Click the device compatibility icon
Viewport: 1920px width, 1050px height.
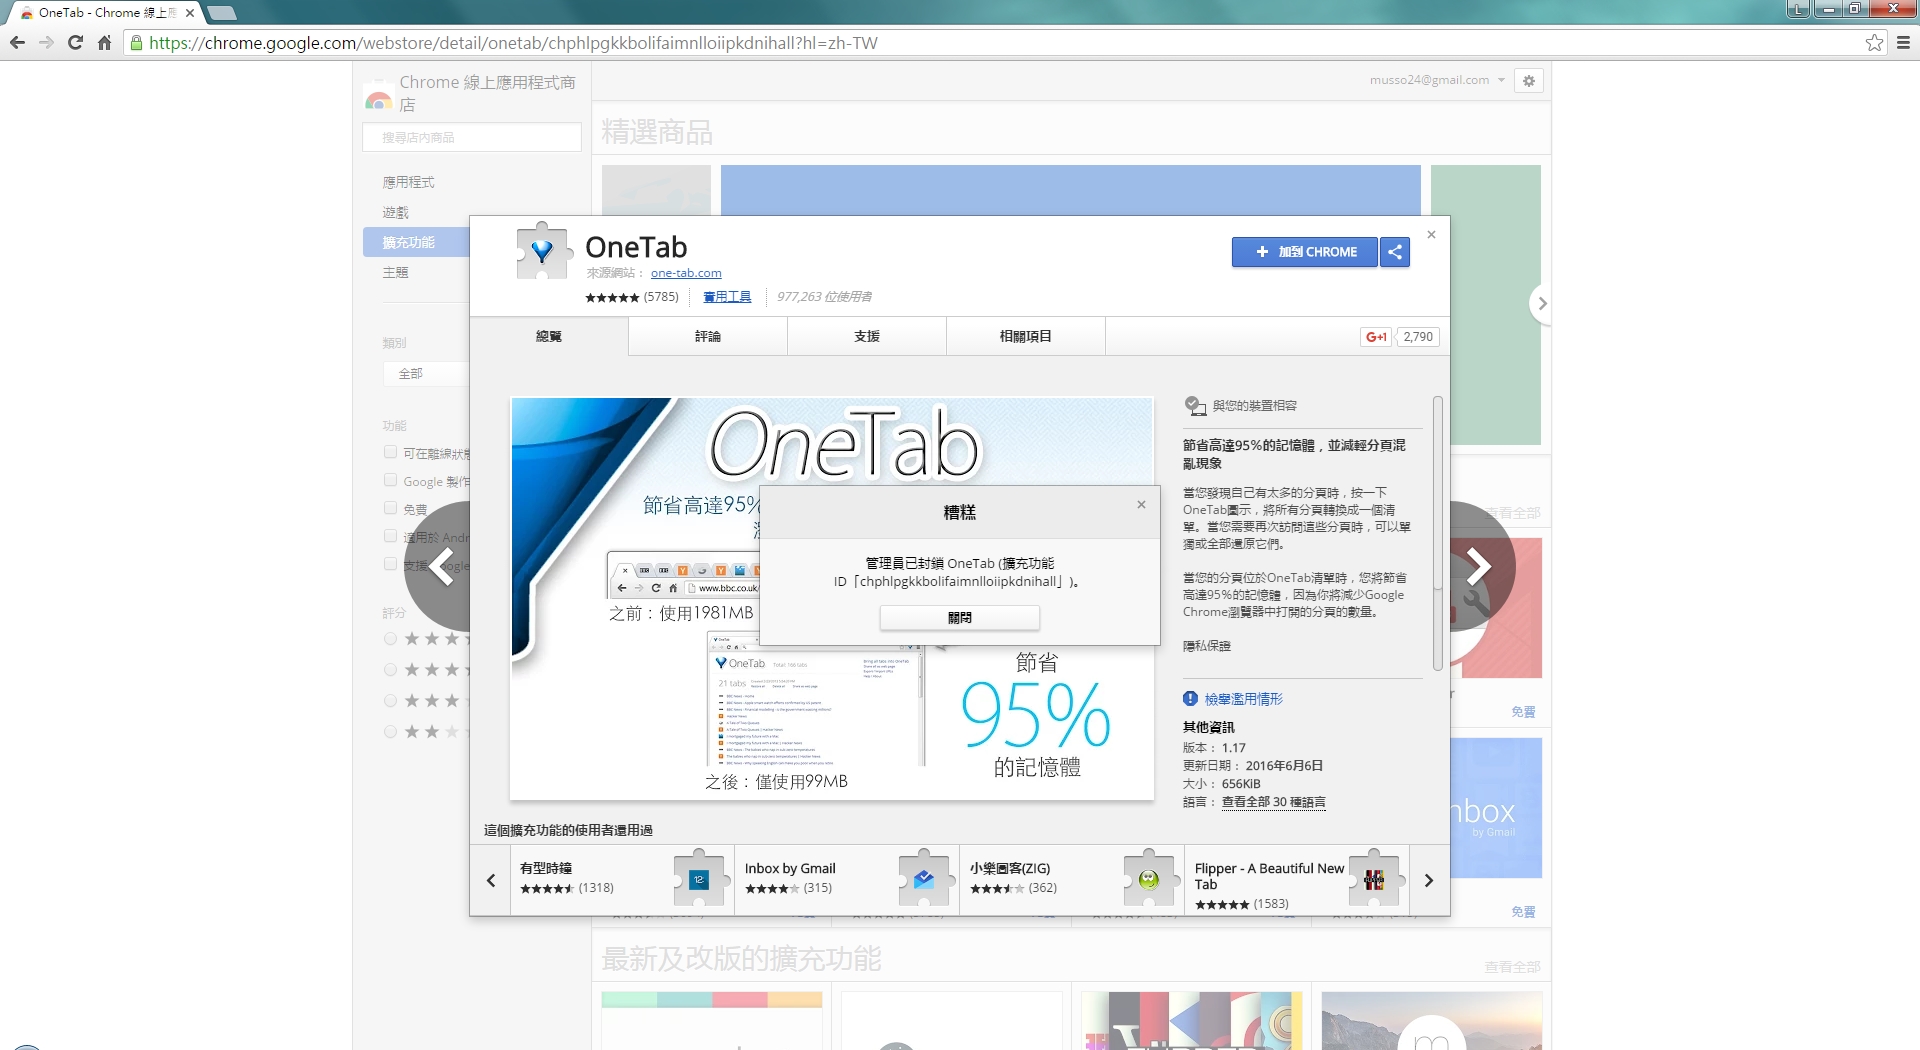click(1195, 406)
